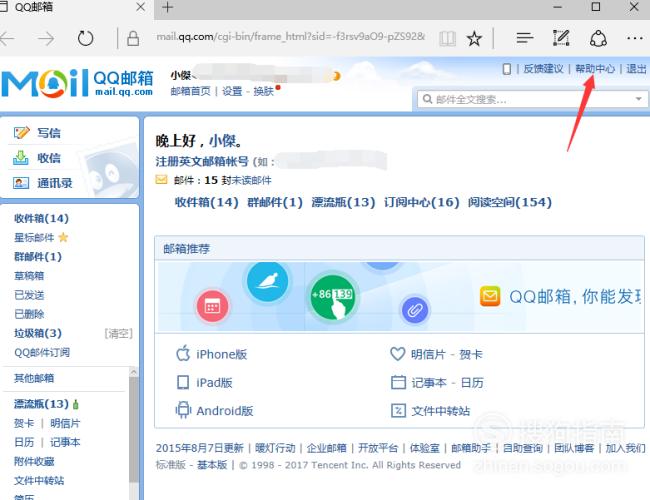Click the file transfer icon beside 文件中转站
Viewport: 650px width, 500px height.
click(x=398, y=410)
